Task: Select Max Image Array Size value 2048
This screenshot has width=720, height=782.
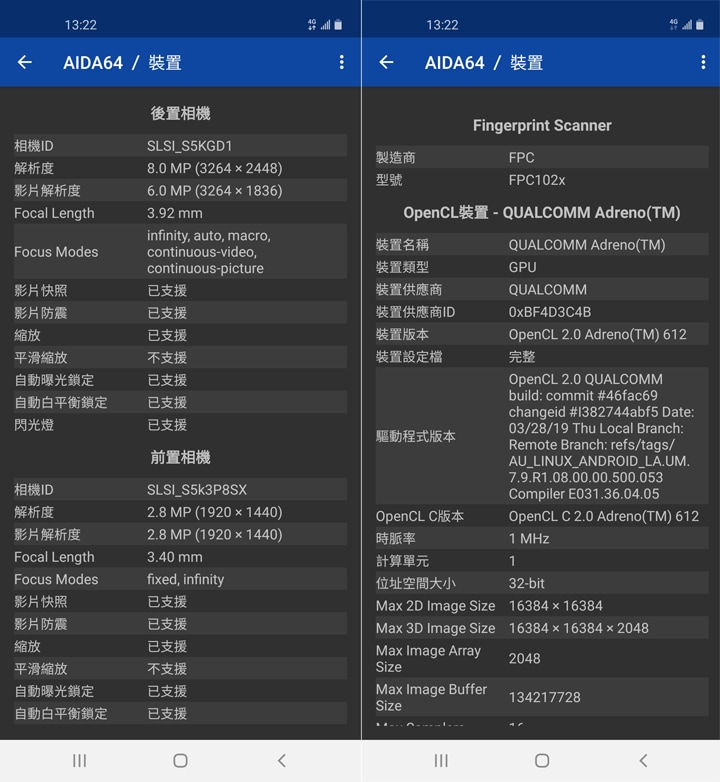Action: click(524, 659)
